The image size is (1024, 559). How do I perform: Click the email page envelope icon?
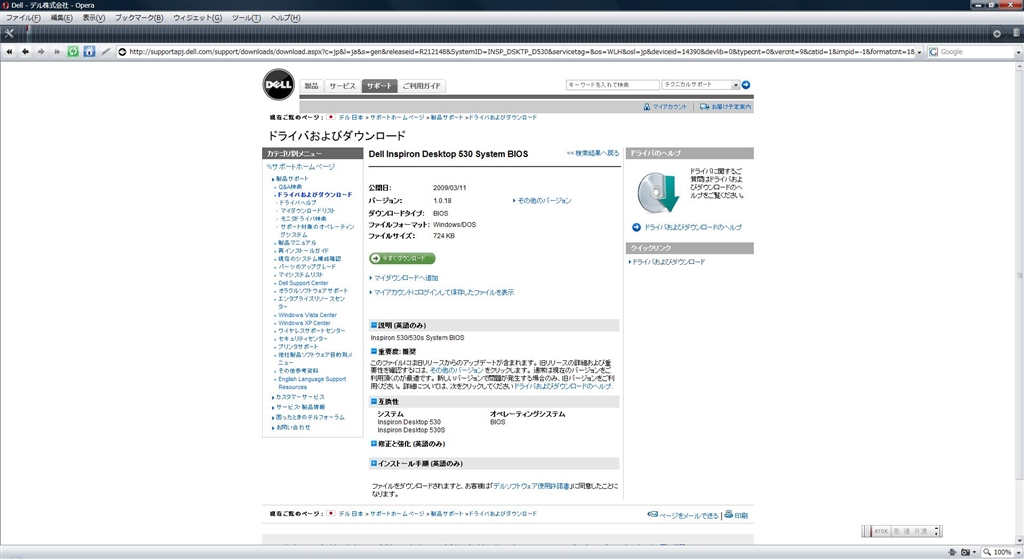(x=652, y=515)
